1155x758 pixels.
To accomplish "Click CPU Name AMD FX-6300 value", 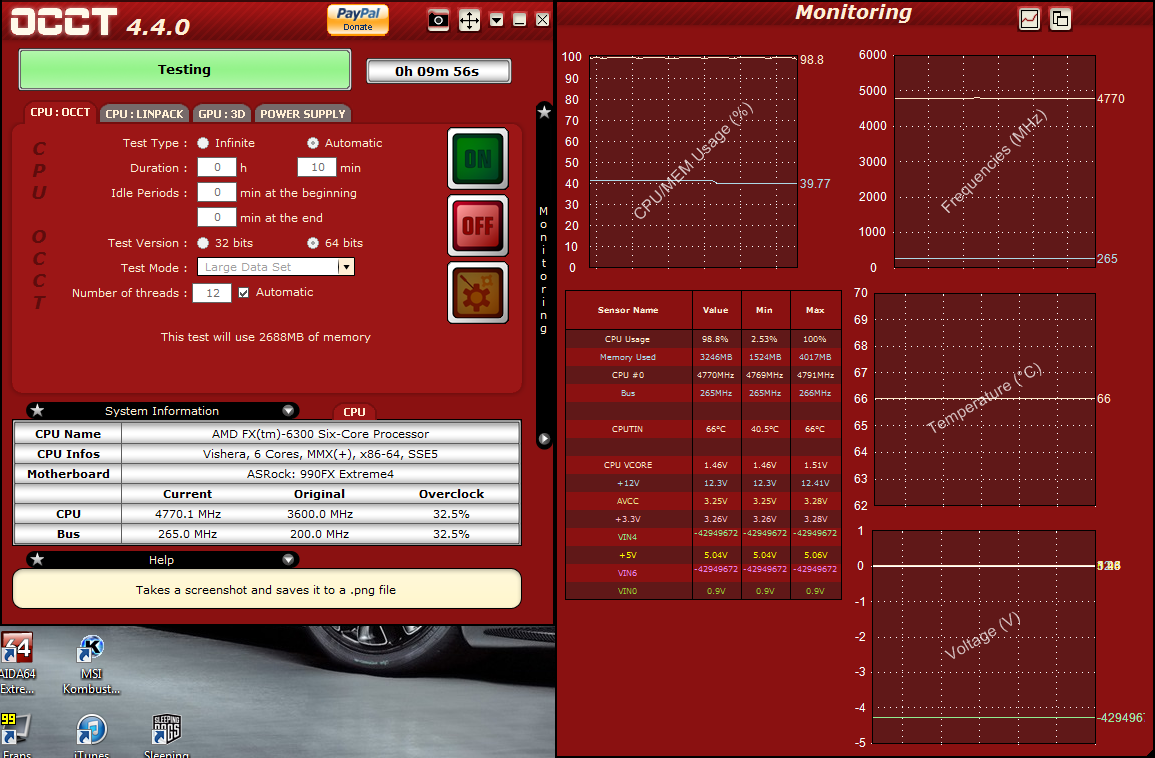I will point(320,434).
